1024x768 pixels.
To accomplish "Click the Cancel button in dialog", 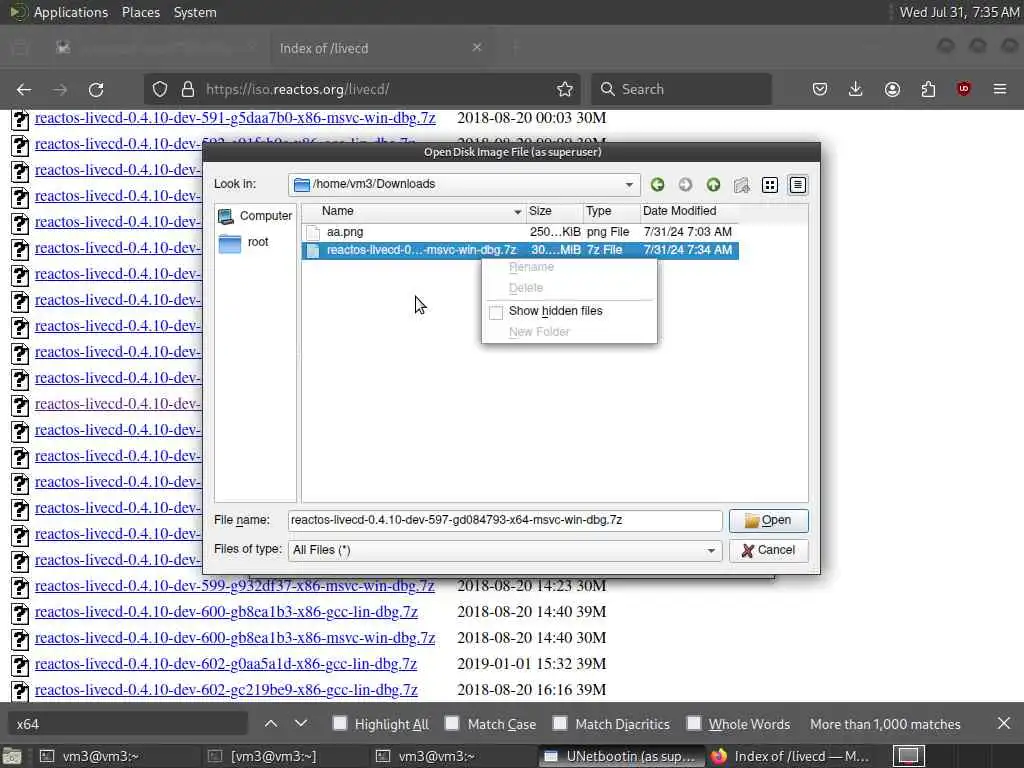I will tap(768, 551).
